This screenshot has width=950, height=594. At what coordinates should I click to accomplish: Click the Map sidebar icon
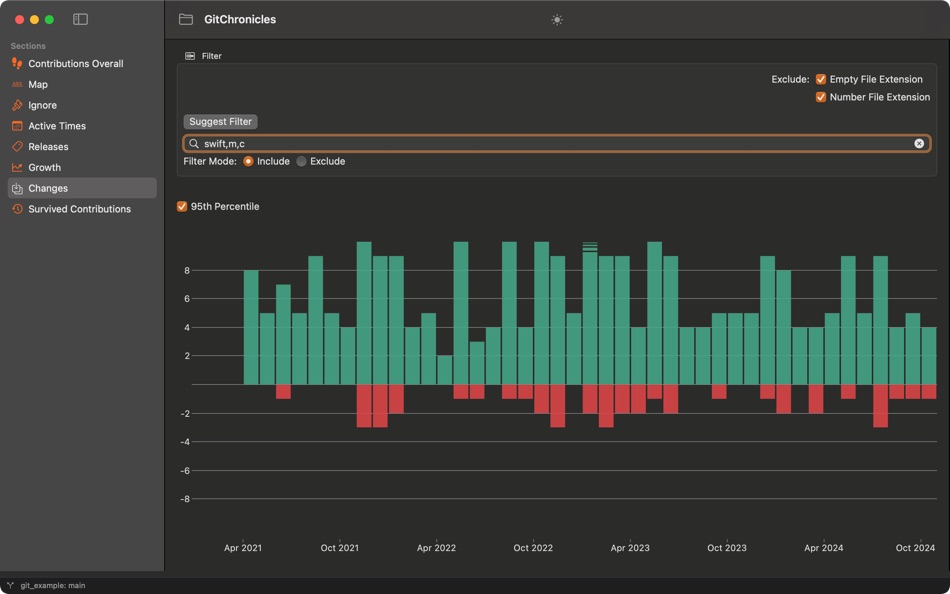(17, 84)
